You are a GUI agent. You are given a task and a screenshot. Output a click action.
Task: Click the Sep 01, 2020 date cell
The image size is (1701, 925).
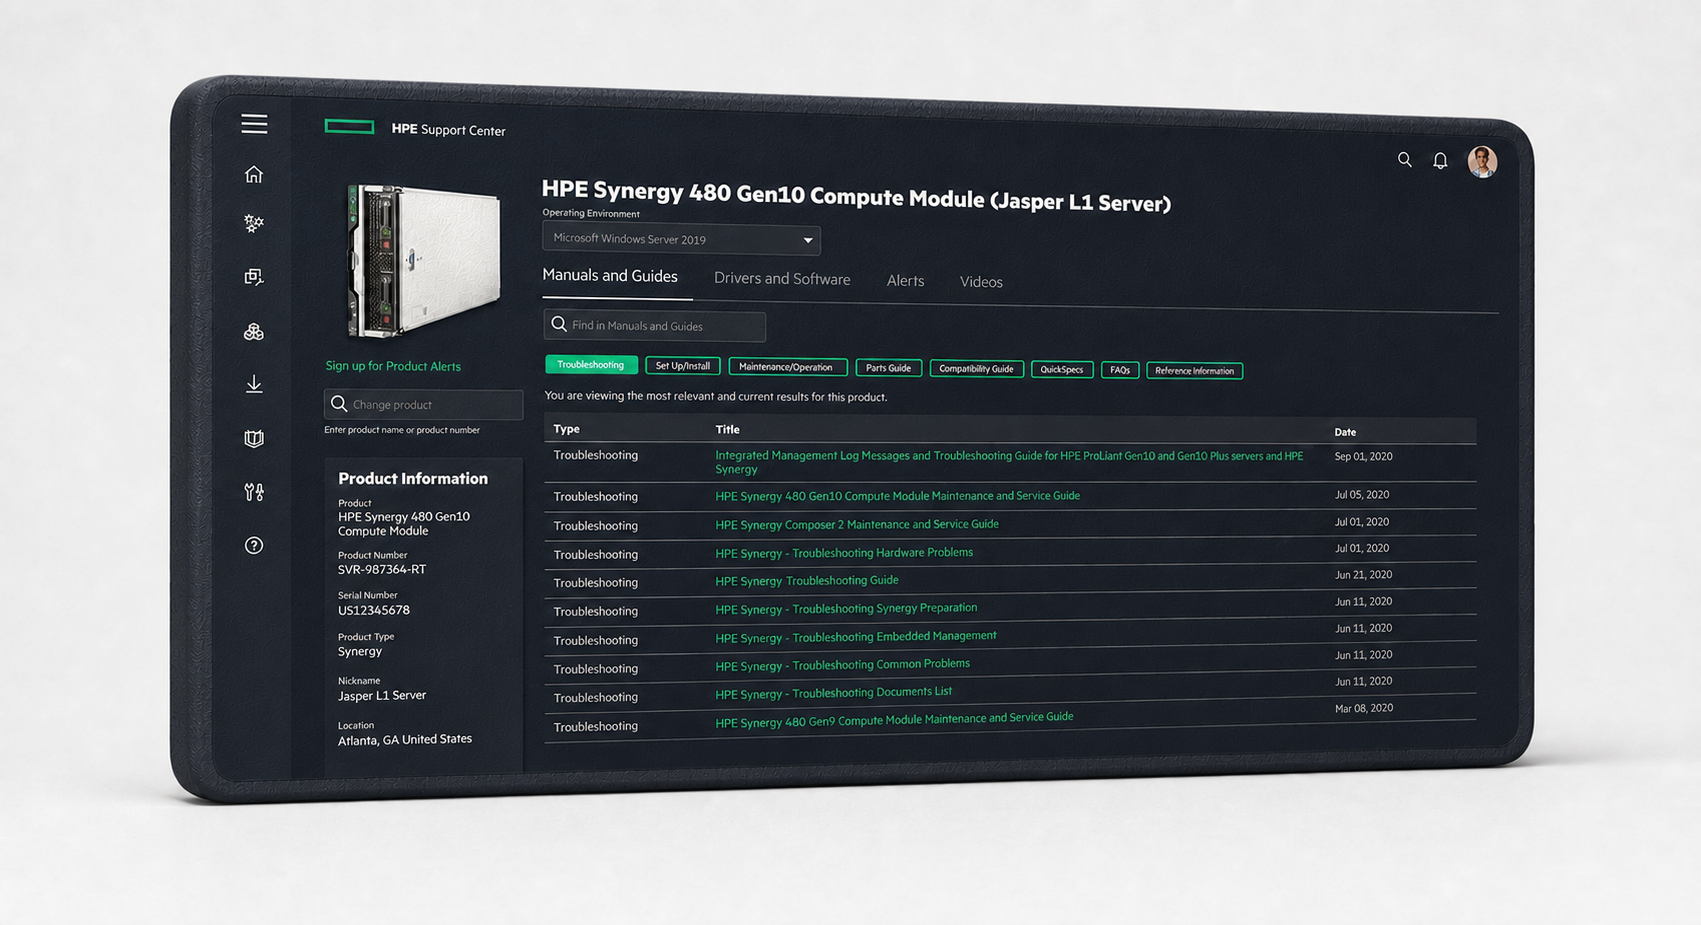pyautogui.click(x=1363, y=456)
